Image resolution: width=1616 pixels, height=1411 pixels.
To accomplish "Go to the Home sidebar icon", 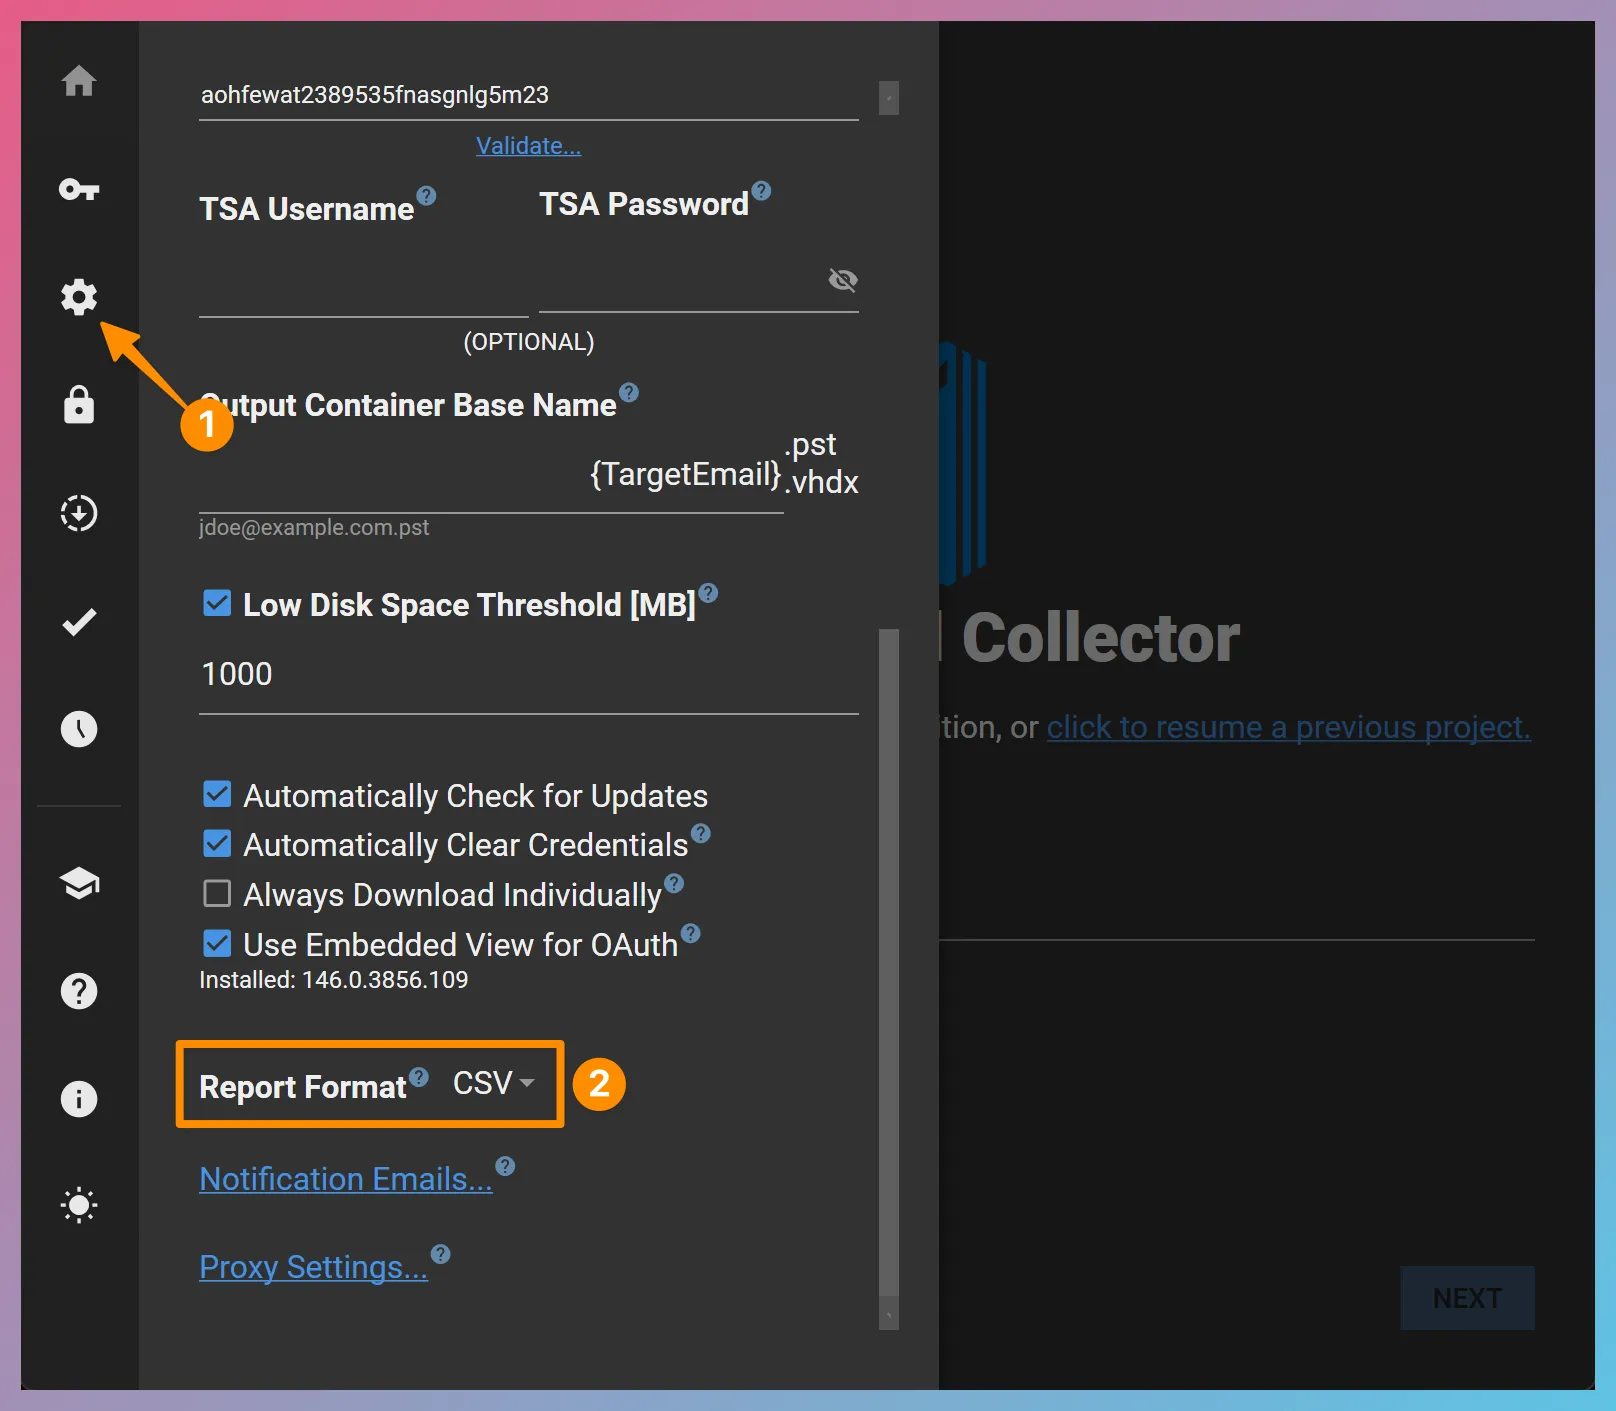I will click(x=79, y=81).
